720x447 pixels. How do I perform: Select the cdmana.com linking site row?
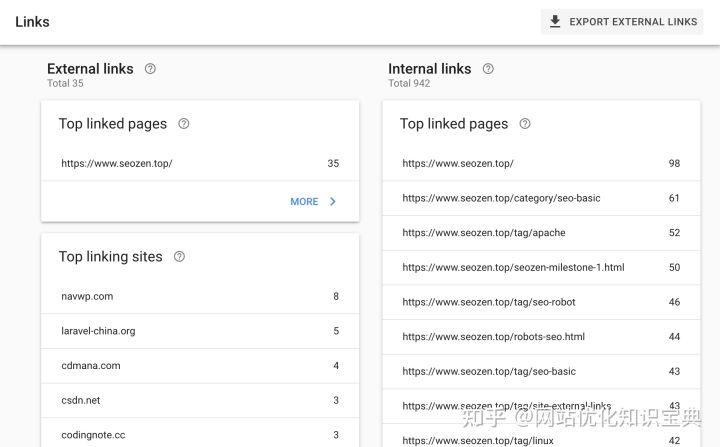[x=200, y=366]
